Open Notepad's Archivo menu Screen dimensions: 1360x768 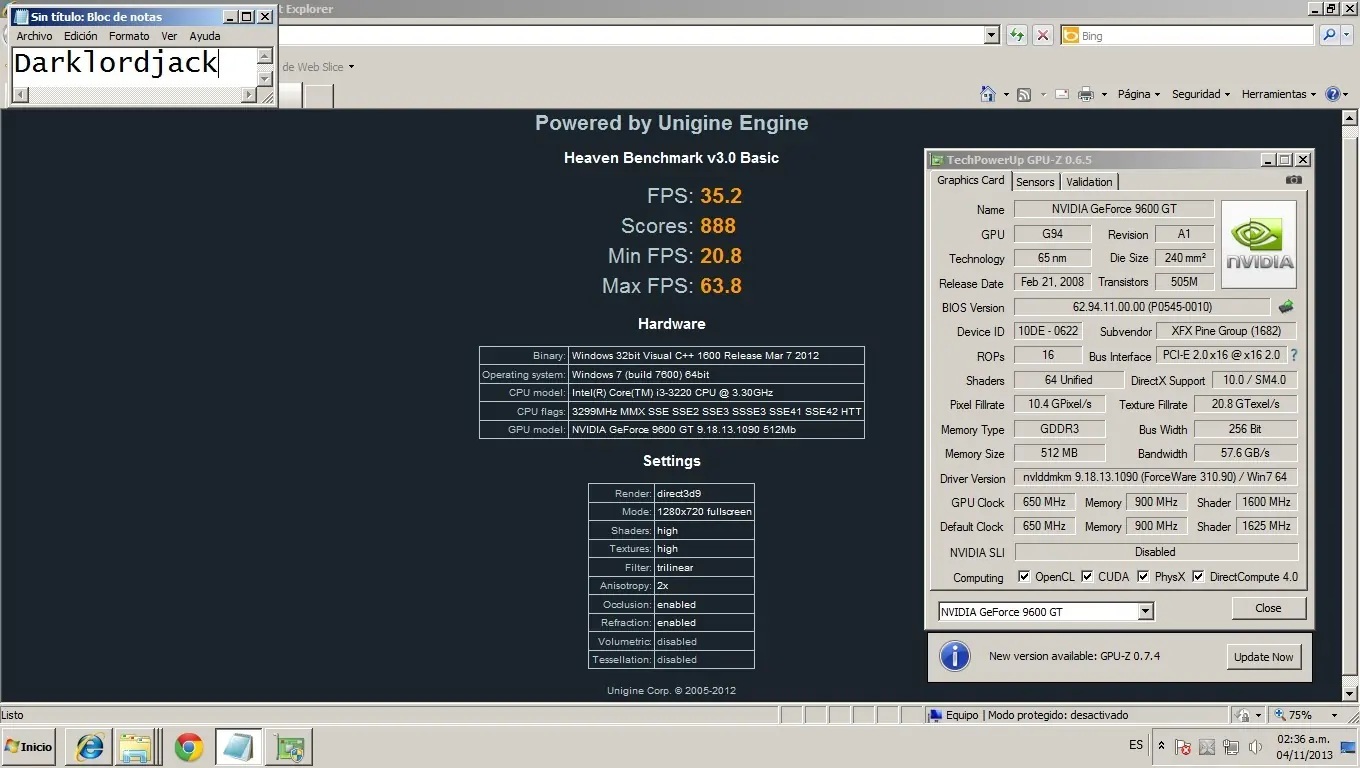coord(34,36)
